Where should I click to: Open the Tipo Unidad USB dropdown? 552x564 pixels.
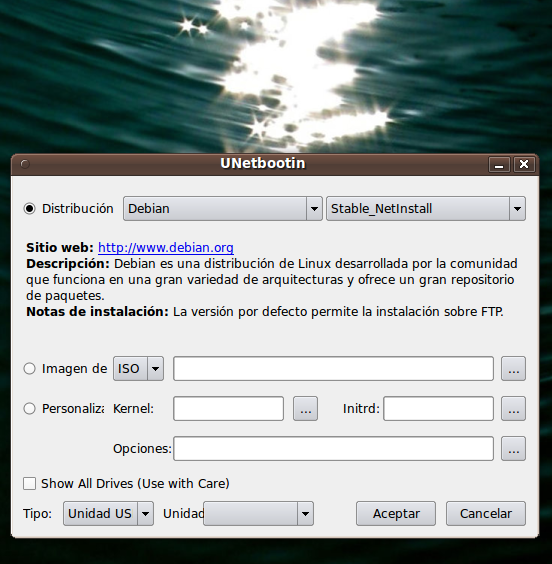click(108, 514)
